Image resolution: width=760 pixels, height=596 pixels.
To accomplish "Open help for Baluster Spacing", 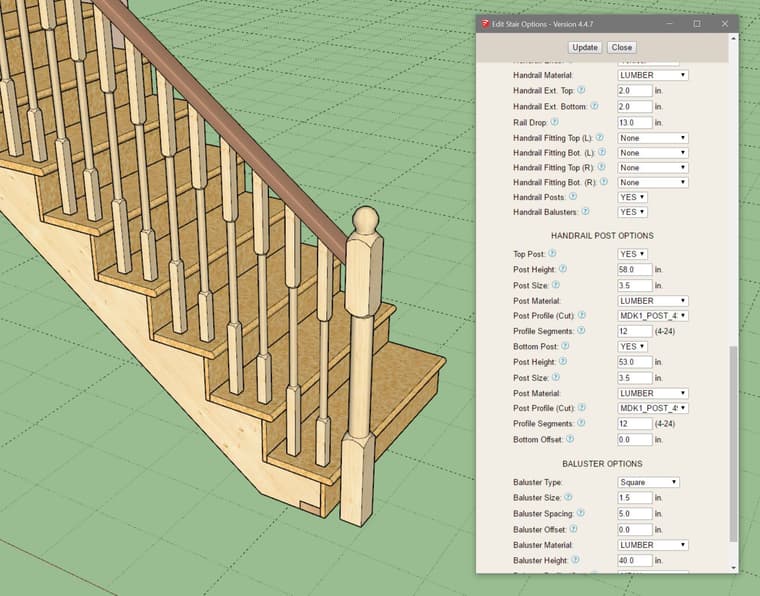I will pyautogui.click(x=580, y=513).
